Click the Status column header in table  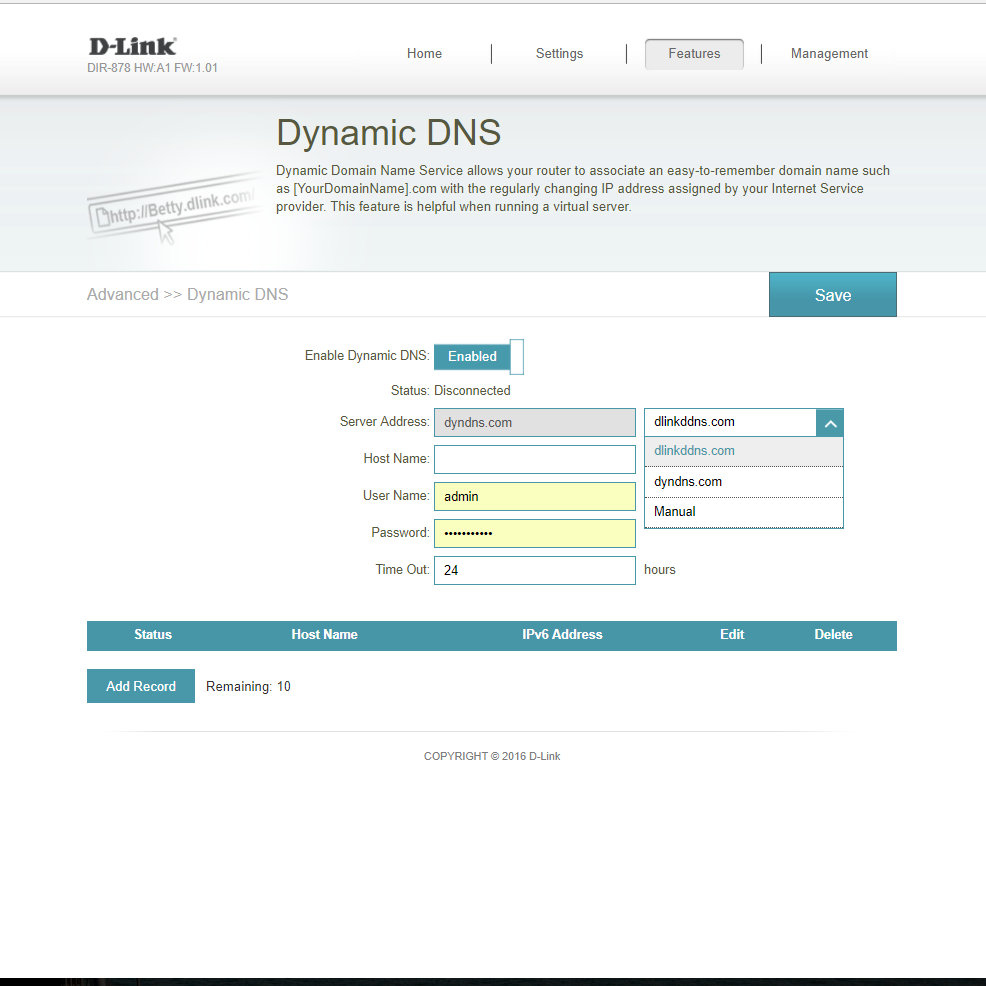(x=153, y=635)
